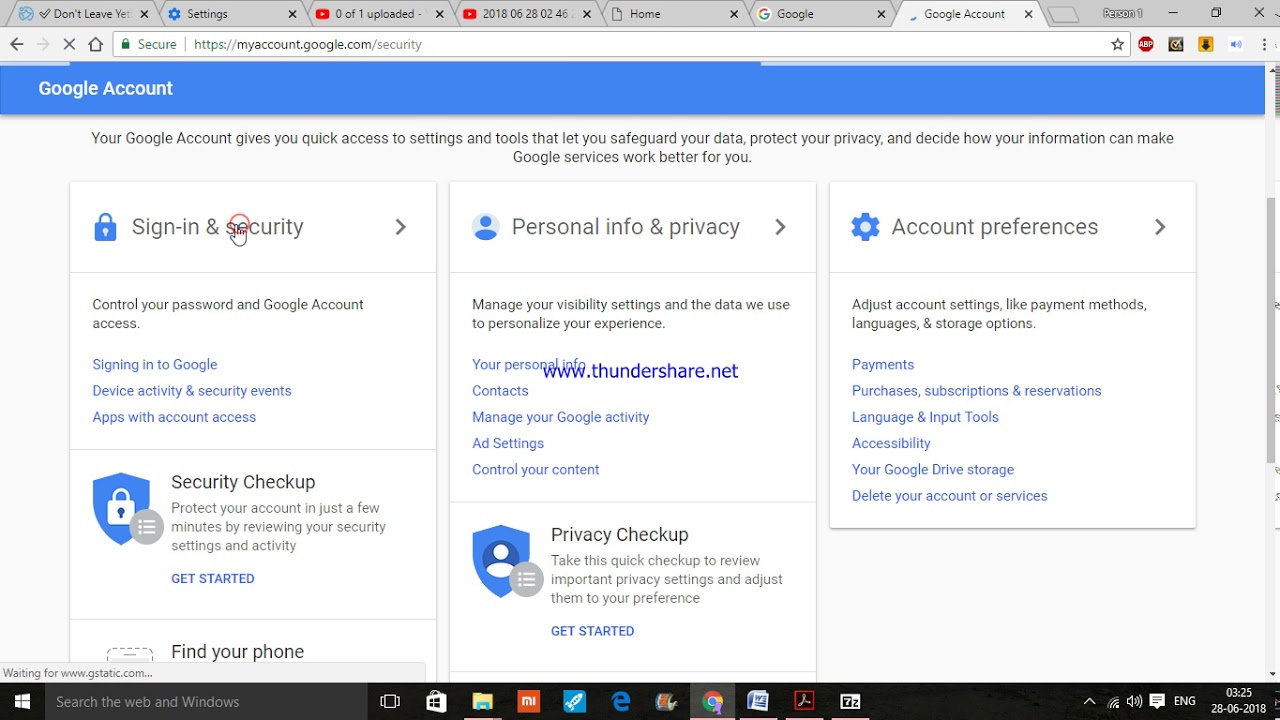Screen dimensions: 1280x720
Task: Close the Google Account tab
Action: [x=1029, y=14]
